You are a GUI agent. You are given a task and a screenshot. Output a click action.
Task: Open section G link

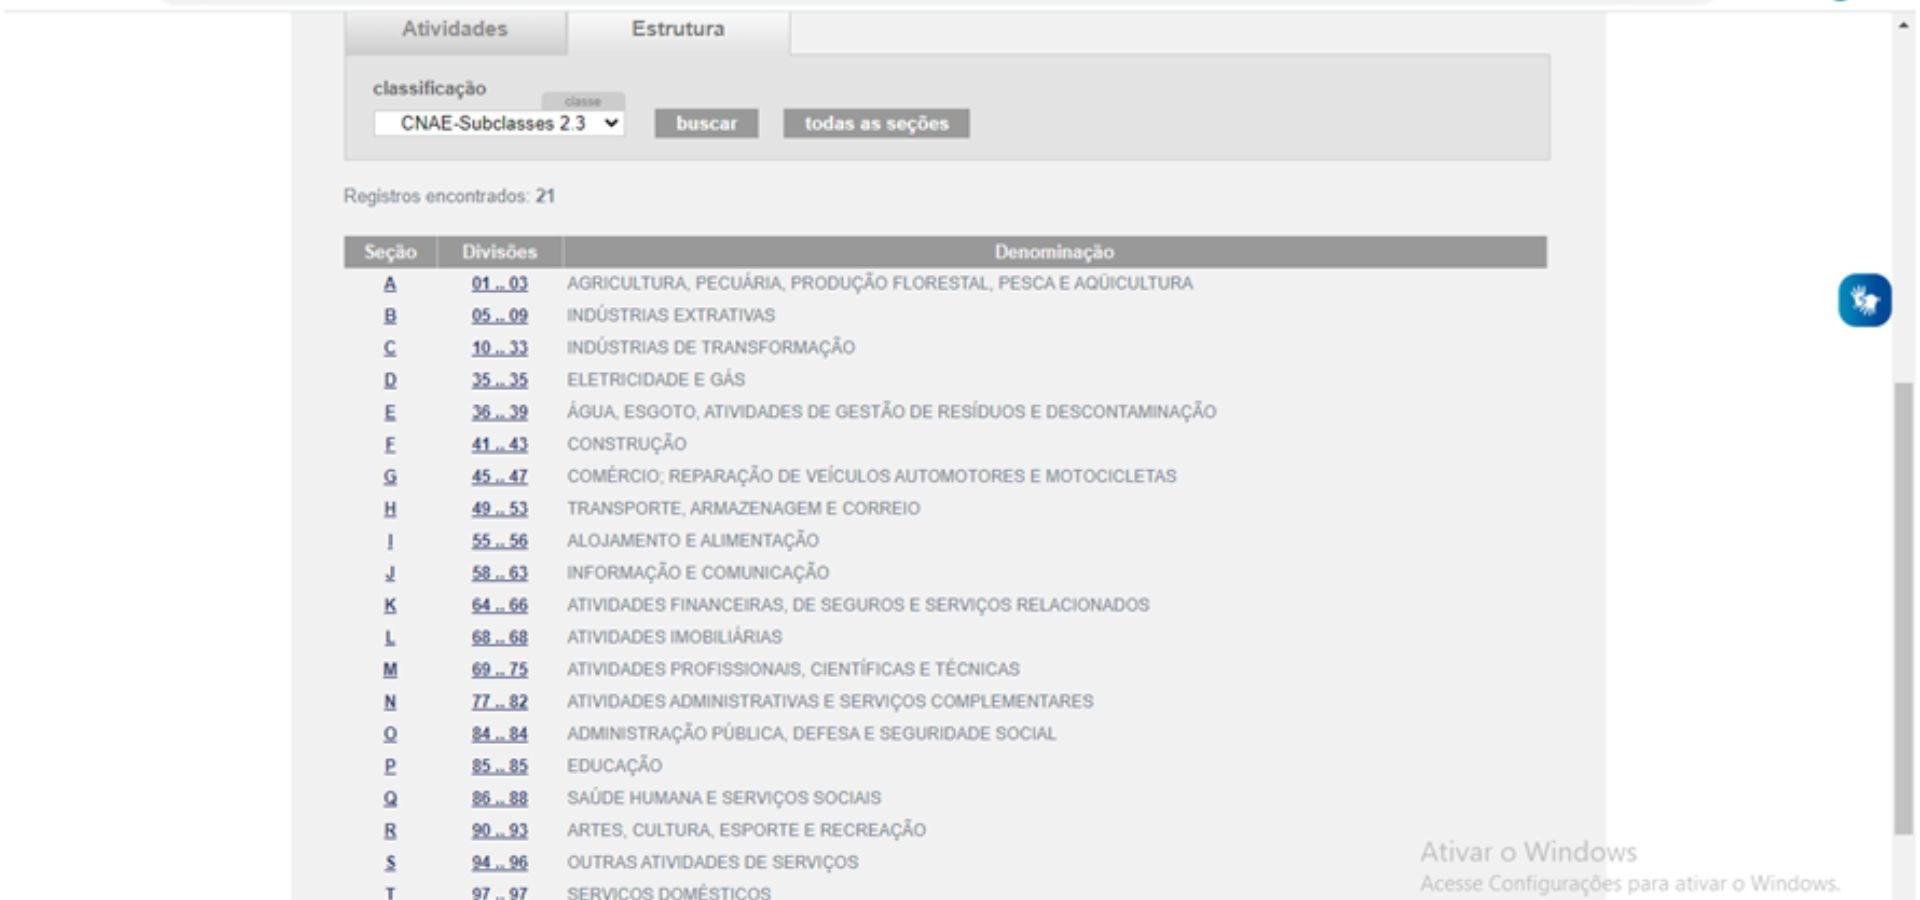(x=390, y=477)
